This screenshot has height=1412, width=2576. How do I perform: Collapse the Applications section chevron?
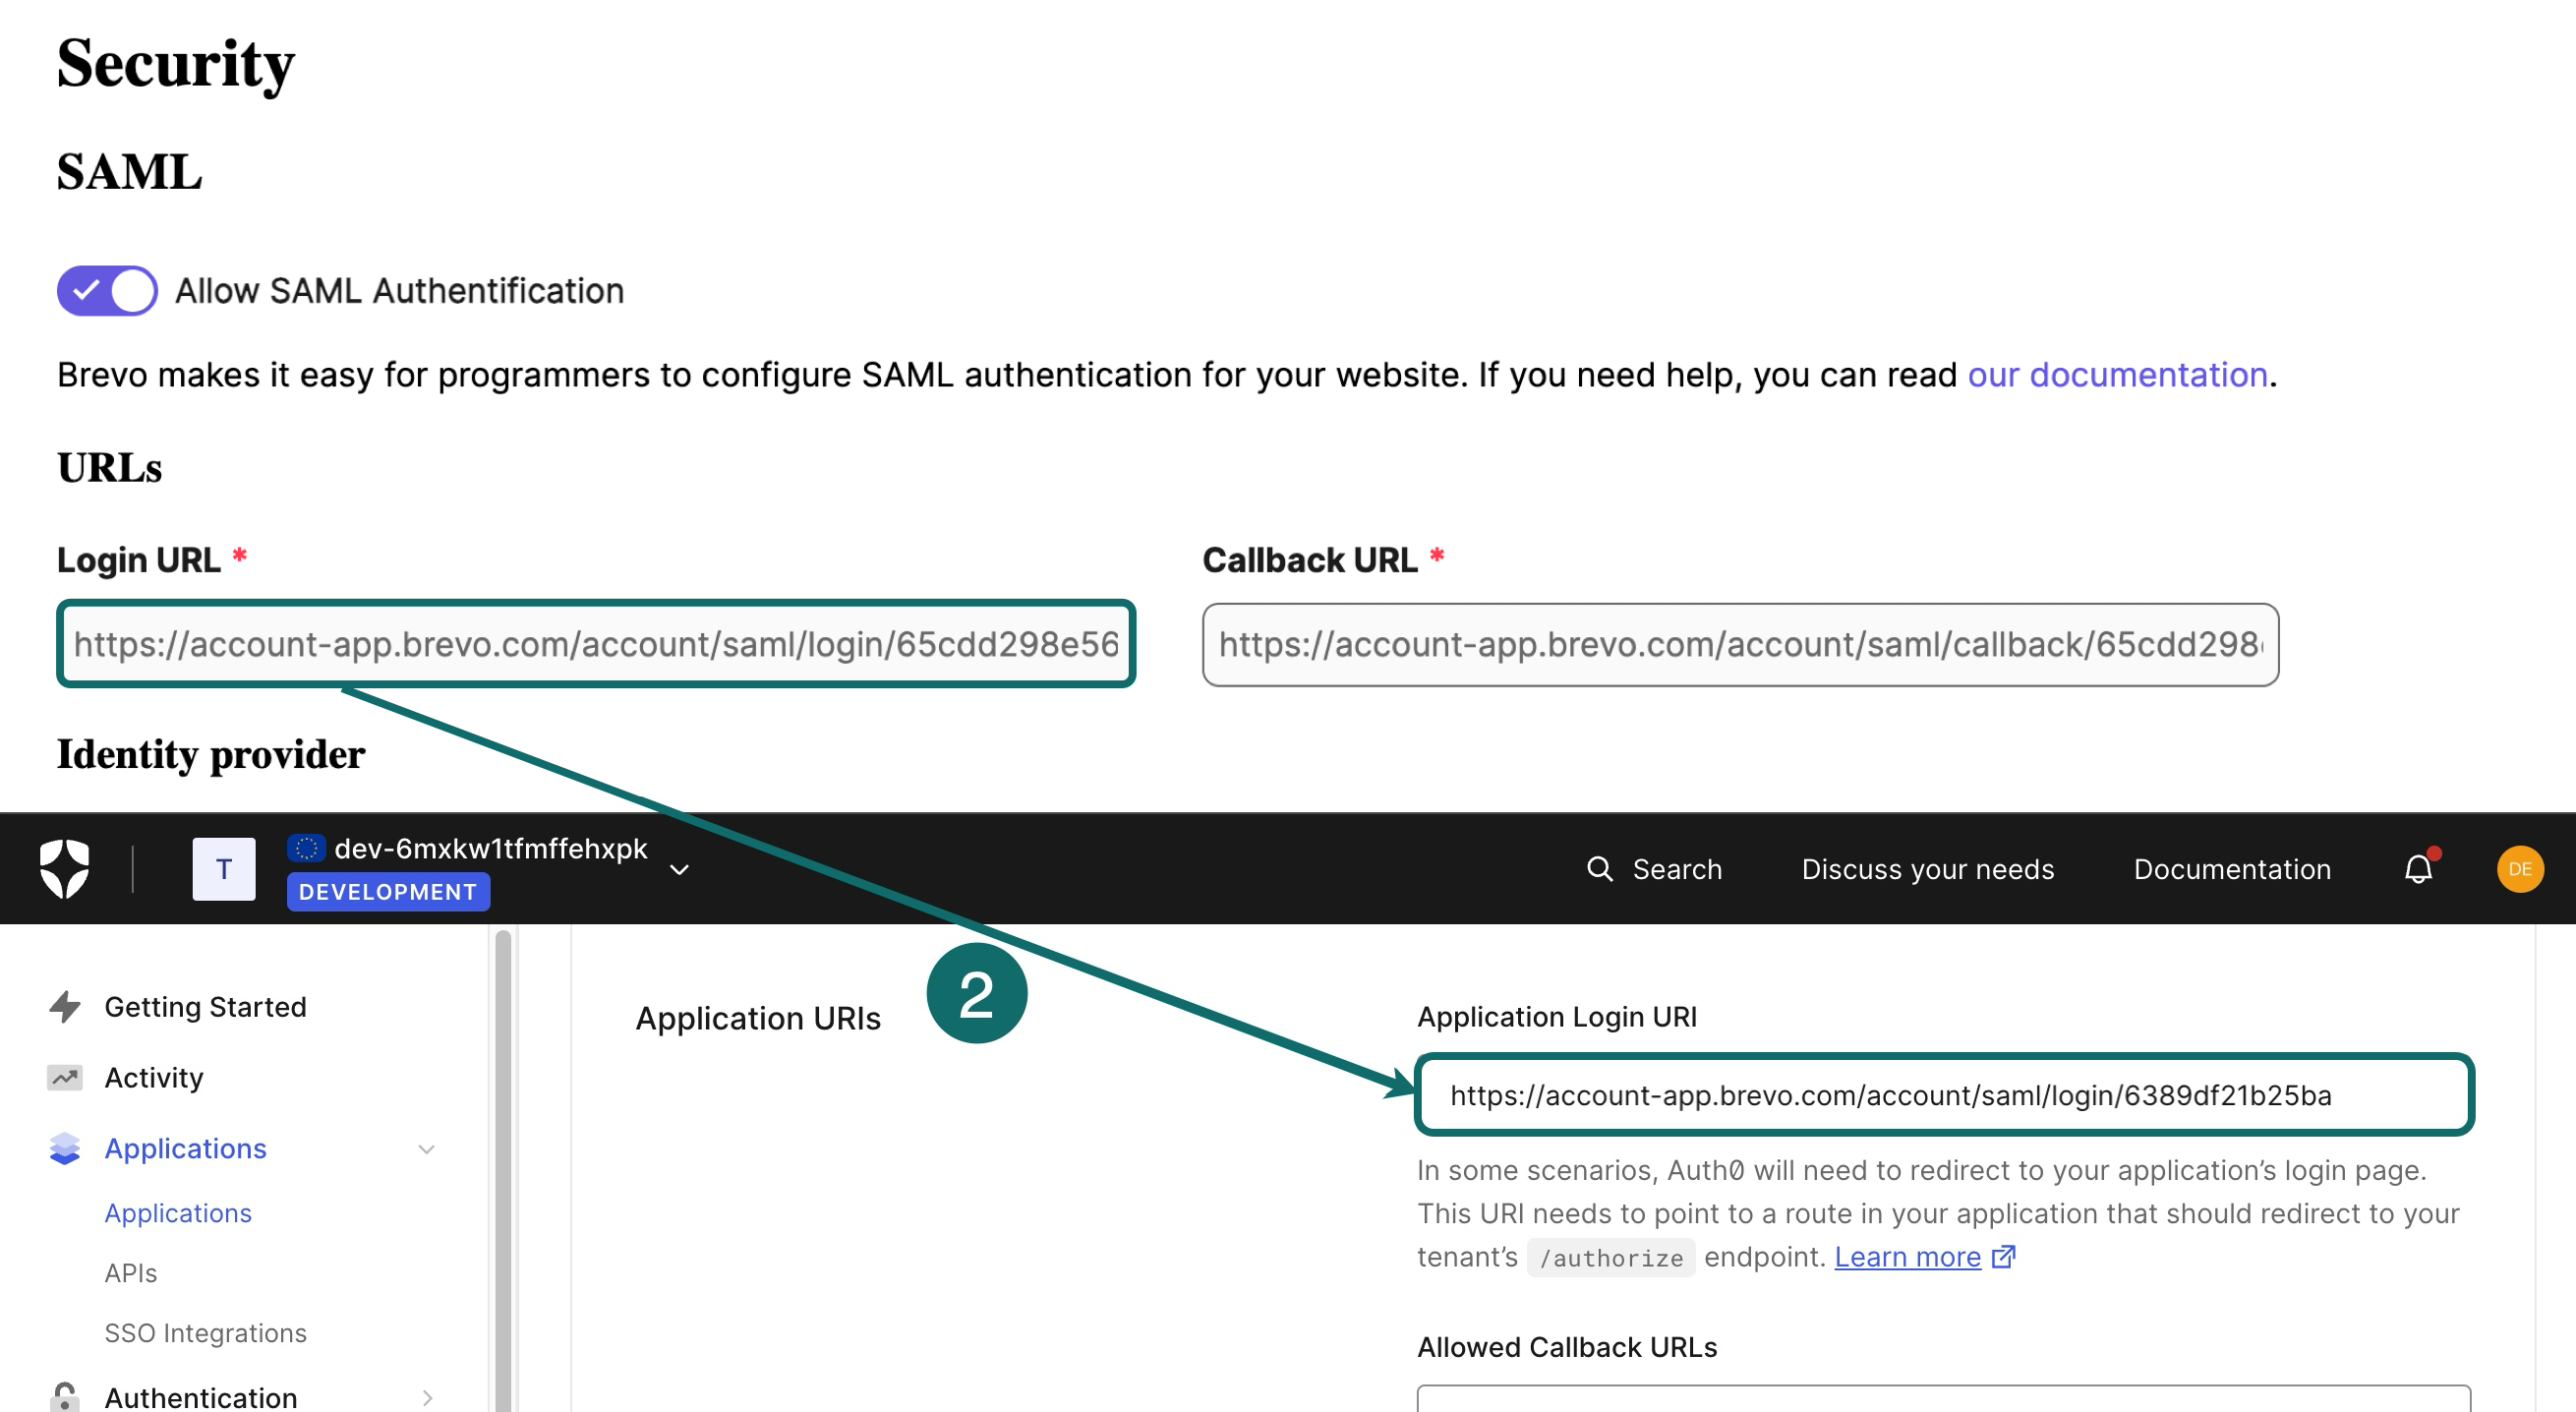click(x=429, y=1149)
